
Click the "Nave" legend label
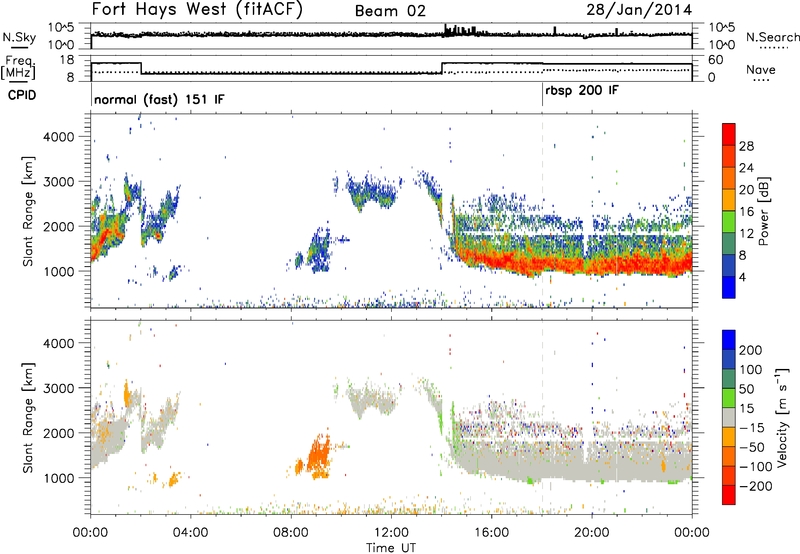(761, 69)
